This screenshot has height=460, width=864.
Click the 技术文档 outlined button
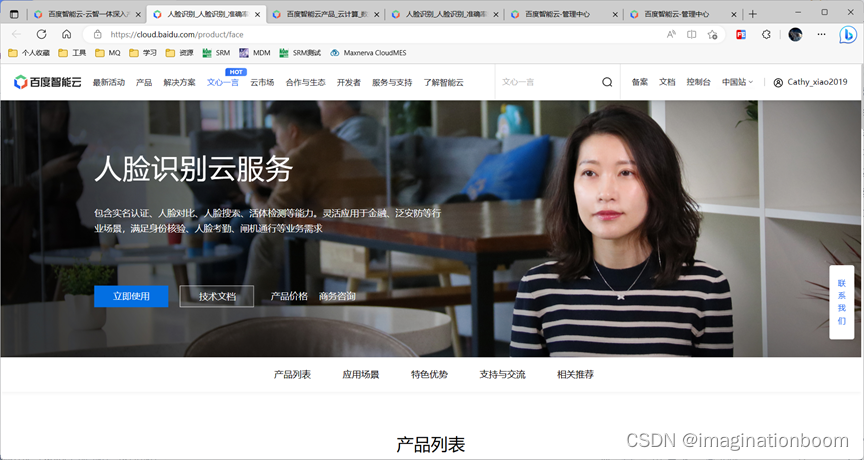pos(217,296)
